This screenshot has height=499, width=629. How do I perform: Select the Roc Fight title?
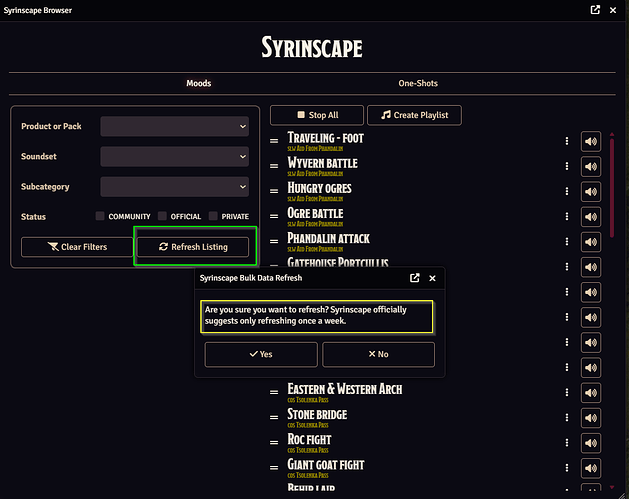point(309,439)
